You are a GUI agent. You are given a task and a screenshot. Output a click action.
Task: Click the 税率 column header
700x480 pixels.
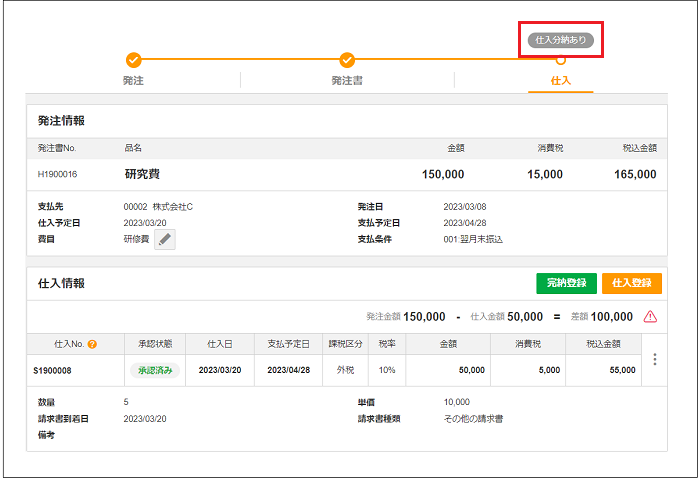(x=388, y=344)
